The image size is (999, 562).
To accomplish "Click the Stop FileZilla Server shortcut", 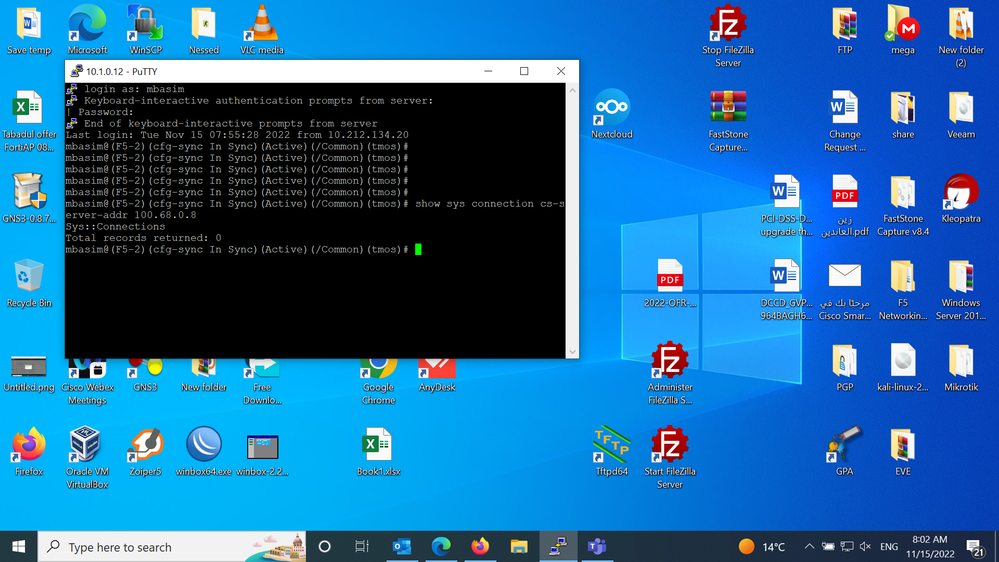I will point(728,24).
